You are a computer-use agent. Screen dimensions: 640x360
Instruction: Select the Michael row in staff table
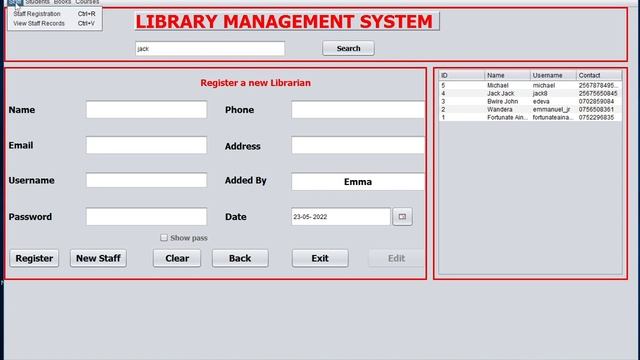click(530, 85)
